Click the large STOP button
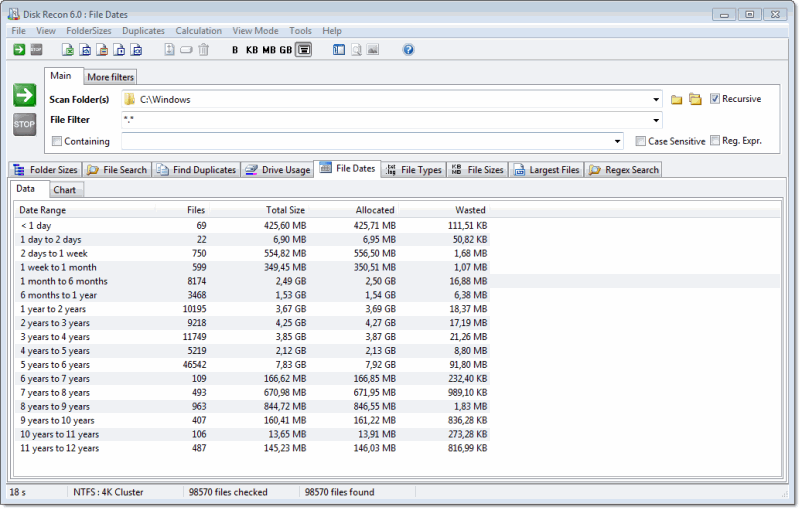The height and width of the screenshot is (509, 800). (24, 124)
